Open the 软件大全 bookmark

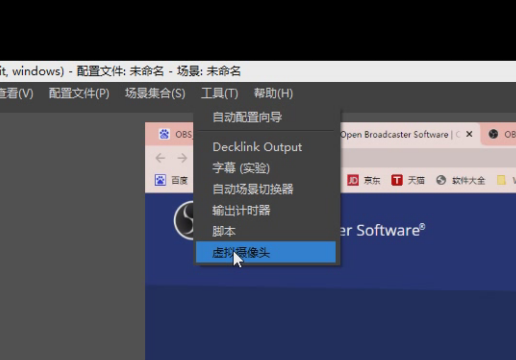click(460, 180)
